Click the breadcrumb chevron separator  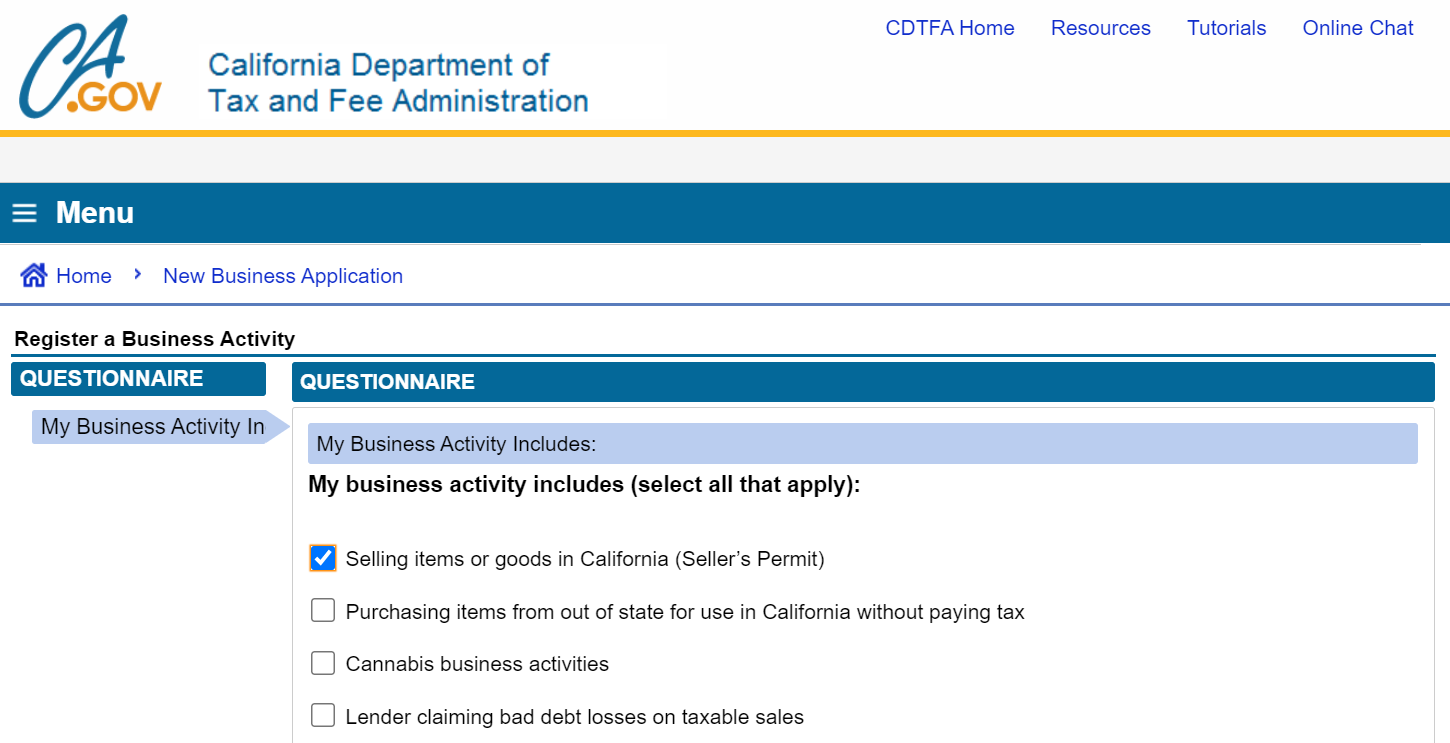point(138,274)
